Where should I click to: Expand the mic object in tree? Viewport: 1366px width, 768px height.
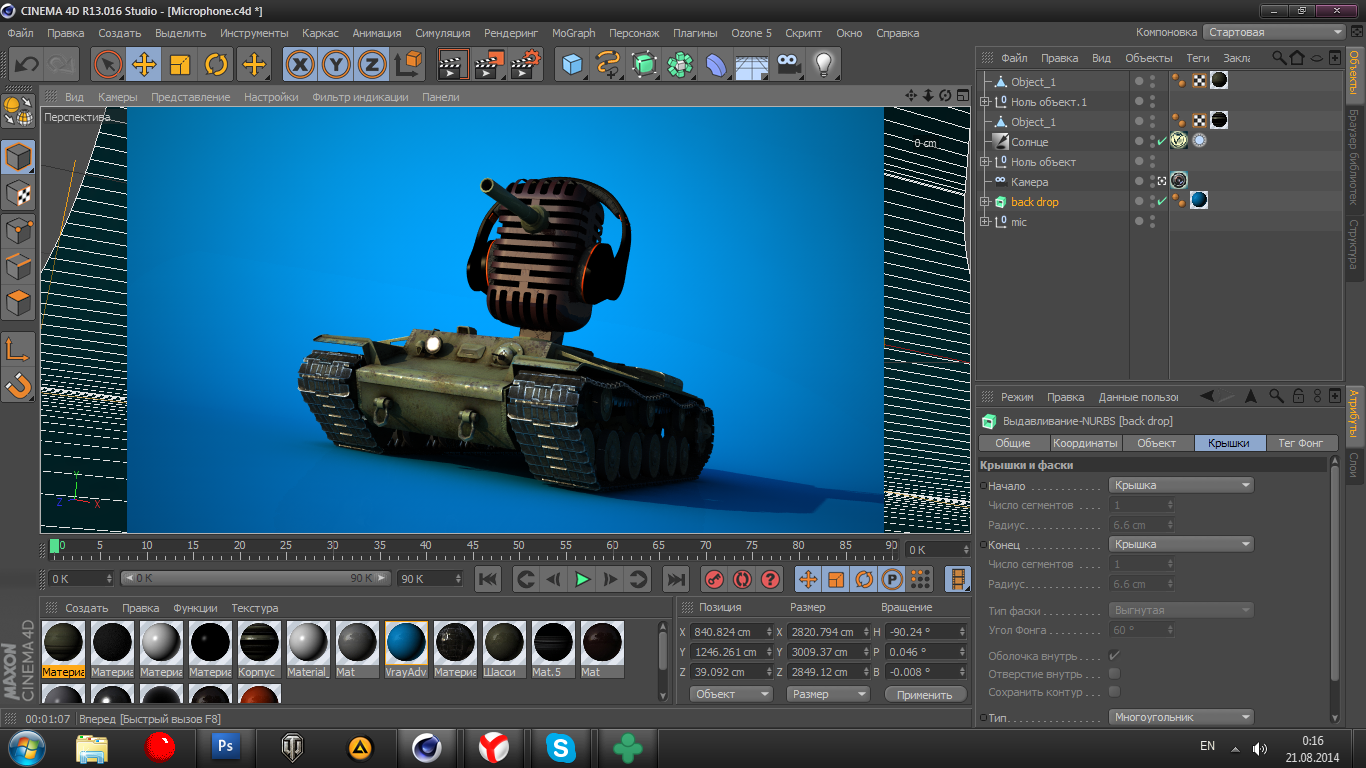pyautogui.click(x=985, y=222)
